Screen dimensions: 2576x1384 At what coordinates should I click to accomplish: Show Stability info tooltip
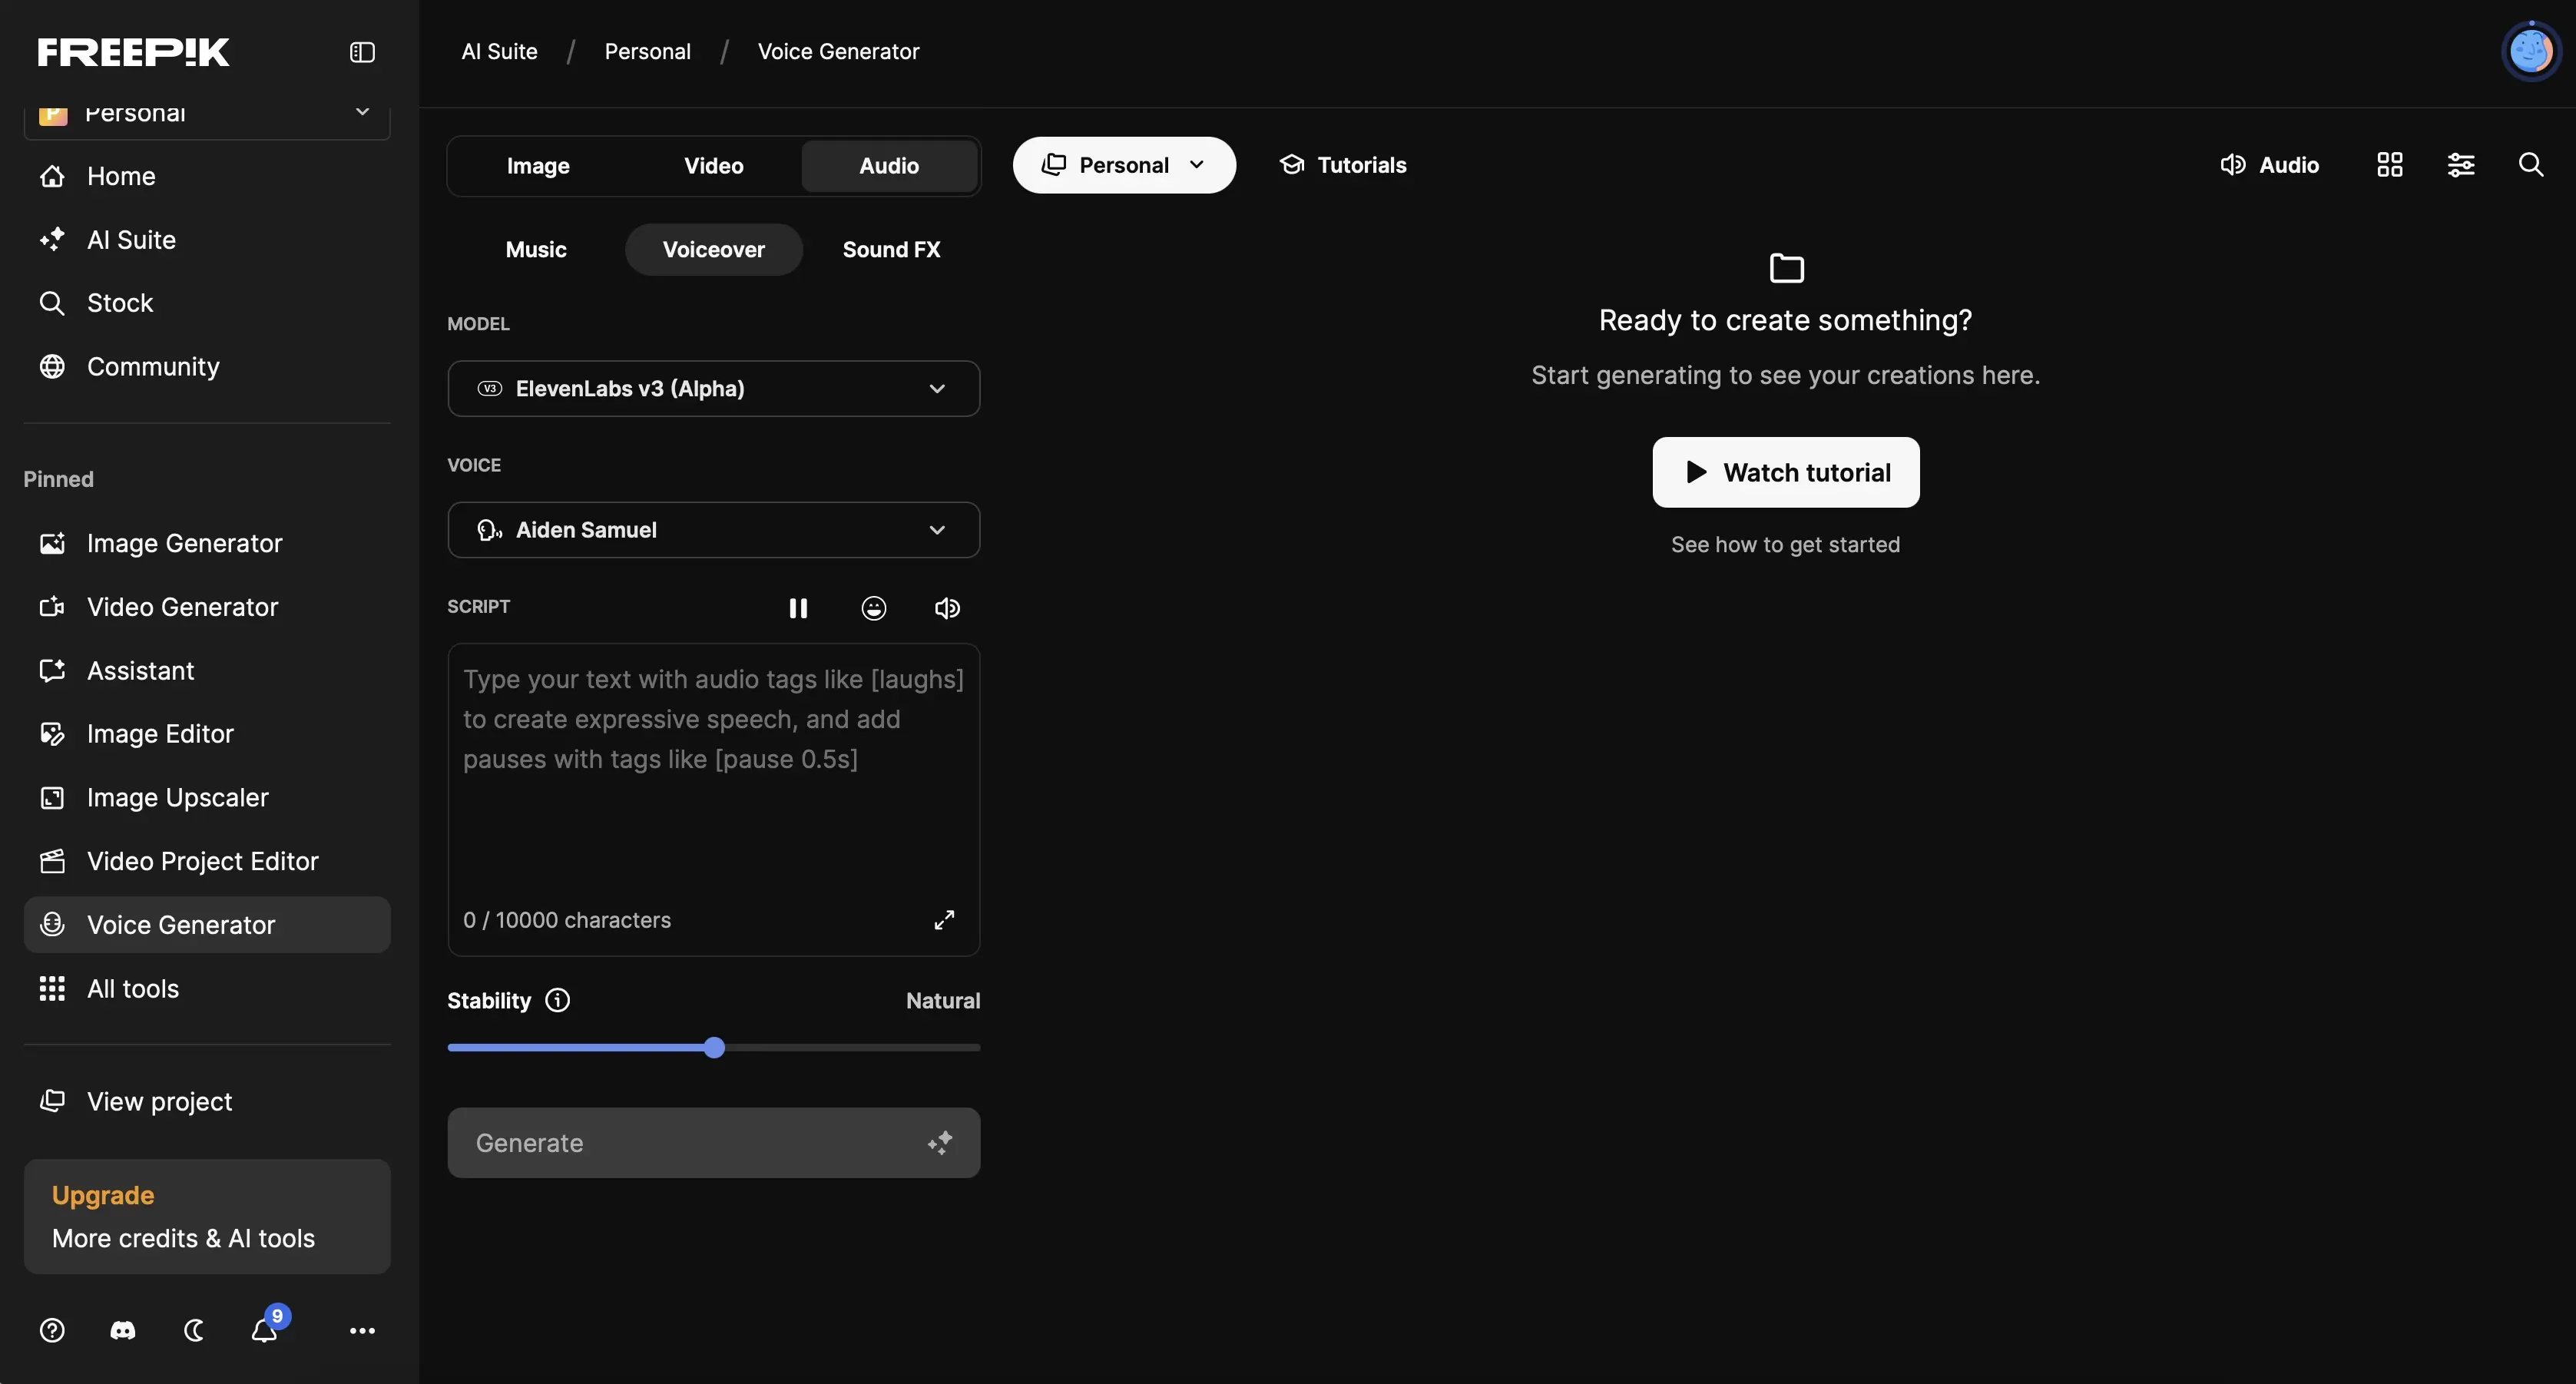(558, 1000)
